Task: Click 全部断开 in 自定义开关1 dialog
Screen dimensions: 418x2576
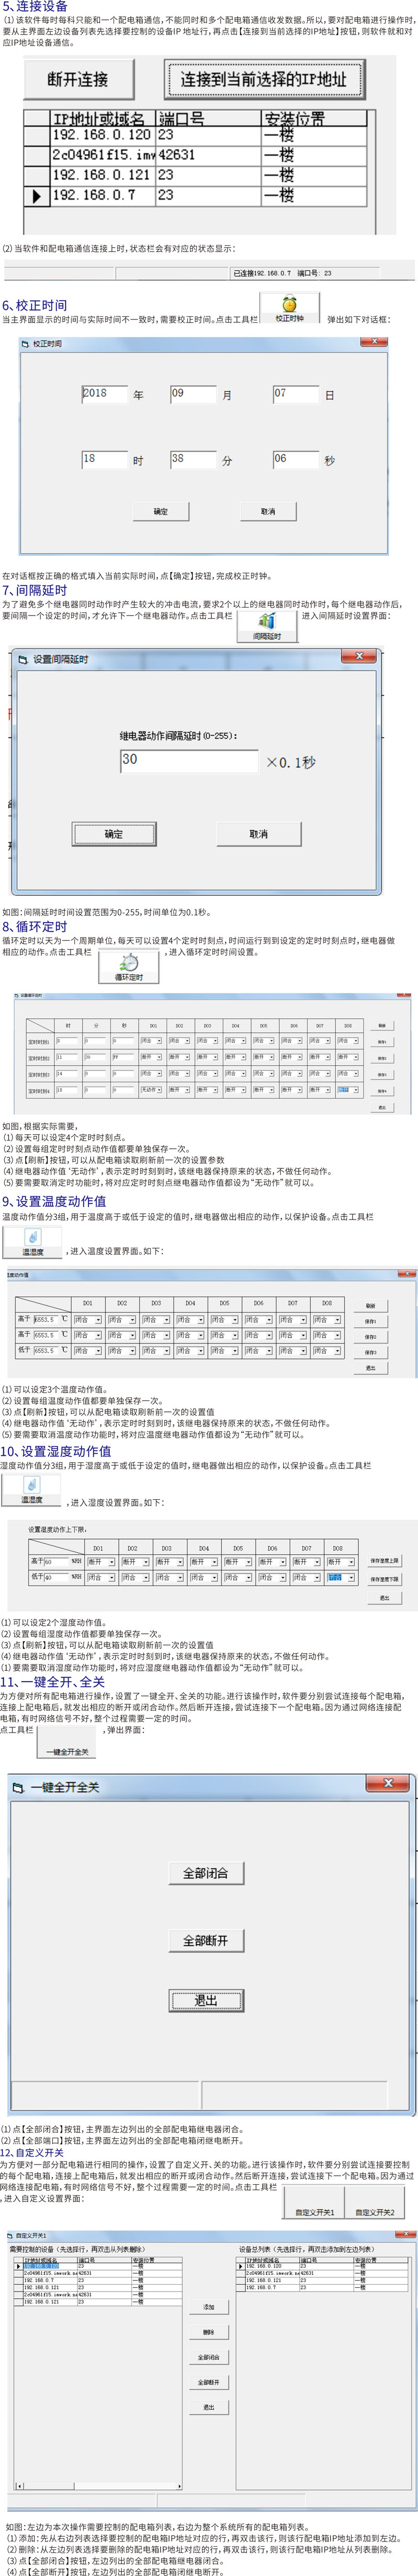Action: click(x=208, y=2382)
